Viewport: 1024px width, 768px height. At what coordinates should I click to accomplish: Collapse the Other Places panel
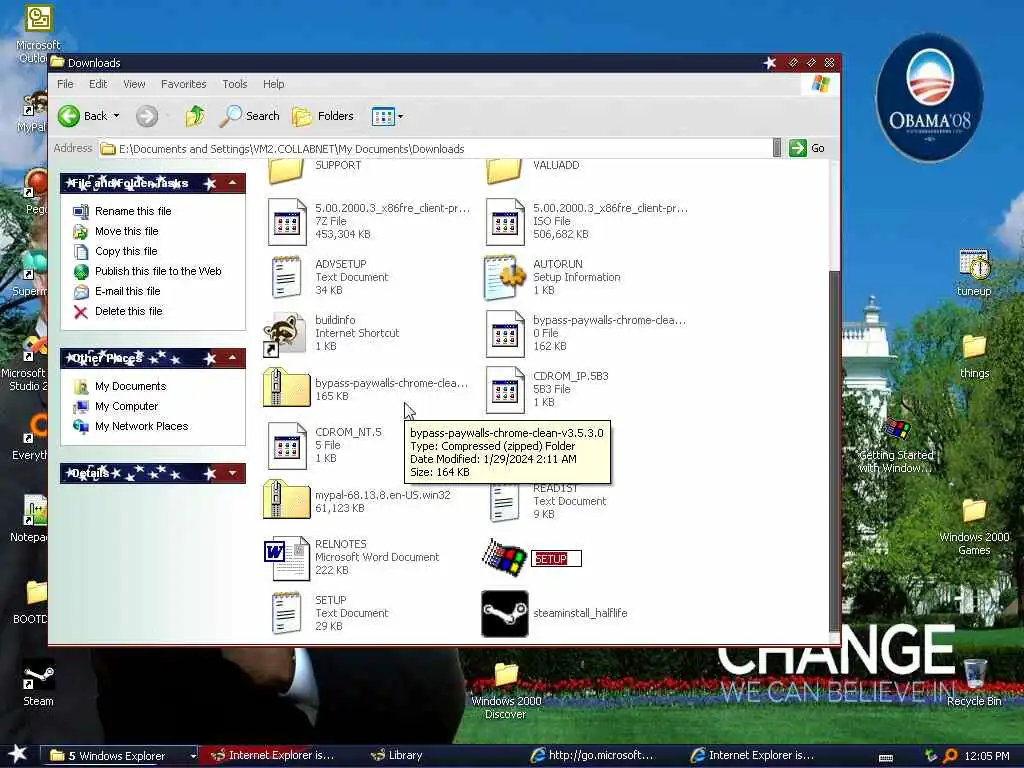click(x=233, y=358)
